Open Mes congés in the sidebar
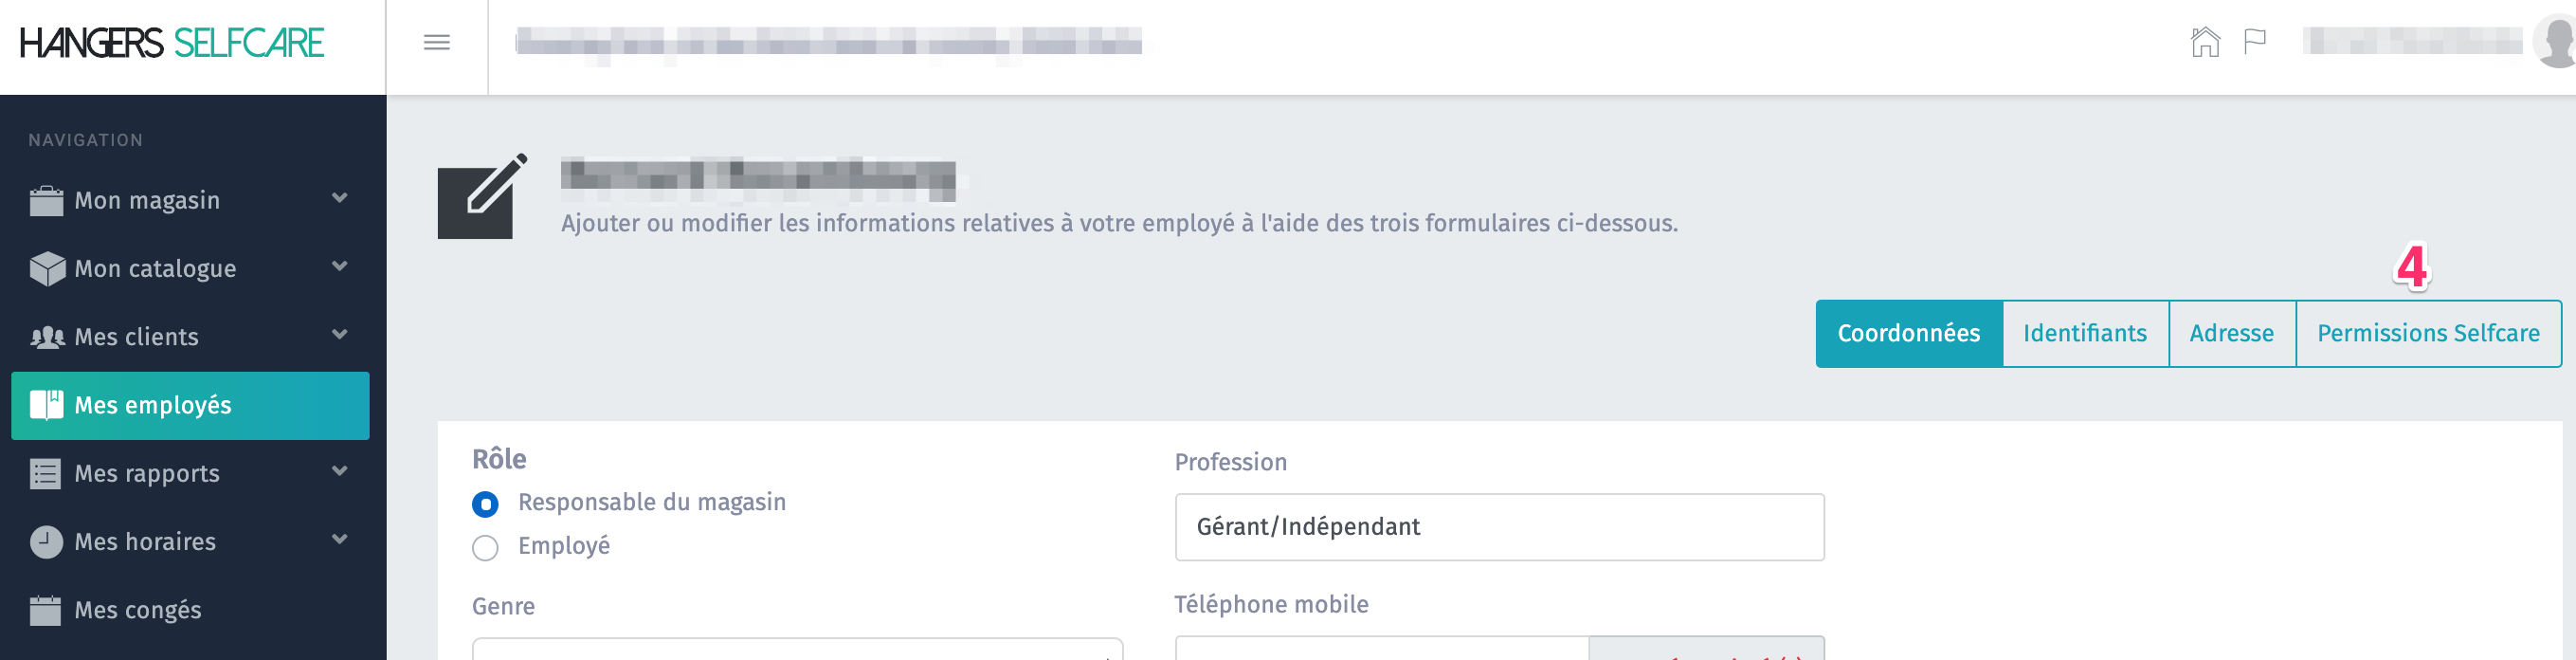Screen dimensions: 2576x660 click(x=138, y=610)
